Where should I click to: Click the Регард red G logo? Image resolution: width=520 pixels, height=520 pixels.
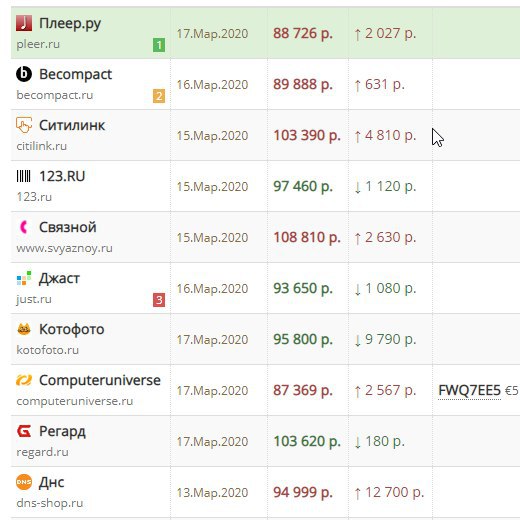(x=24, y=431)
